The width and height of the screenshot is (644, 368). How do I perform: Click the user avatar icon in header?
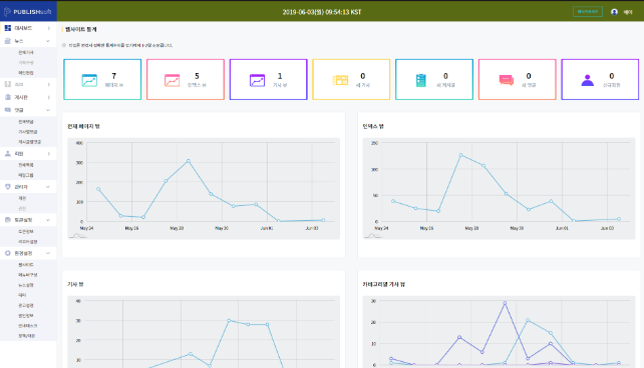point(614,12)
